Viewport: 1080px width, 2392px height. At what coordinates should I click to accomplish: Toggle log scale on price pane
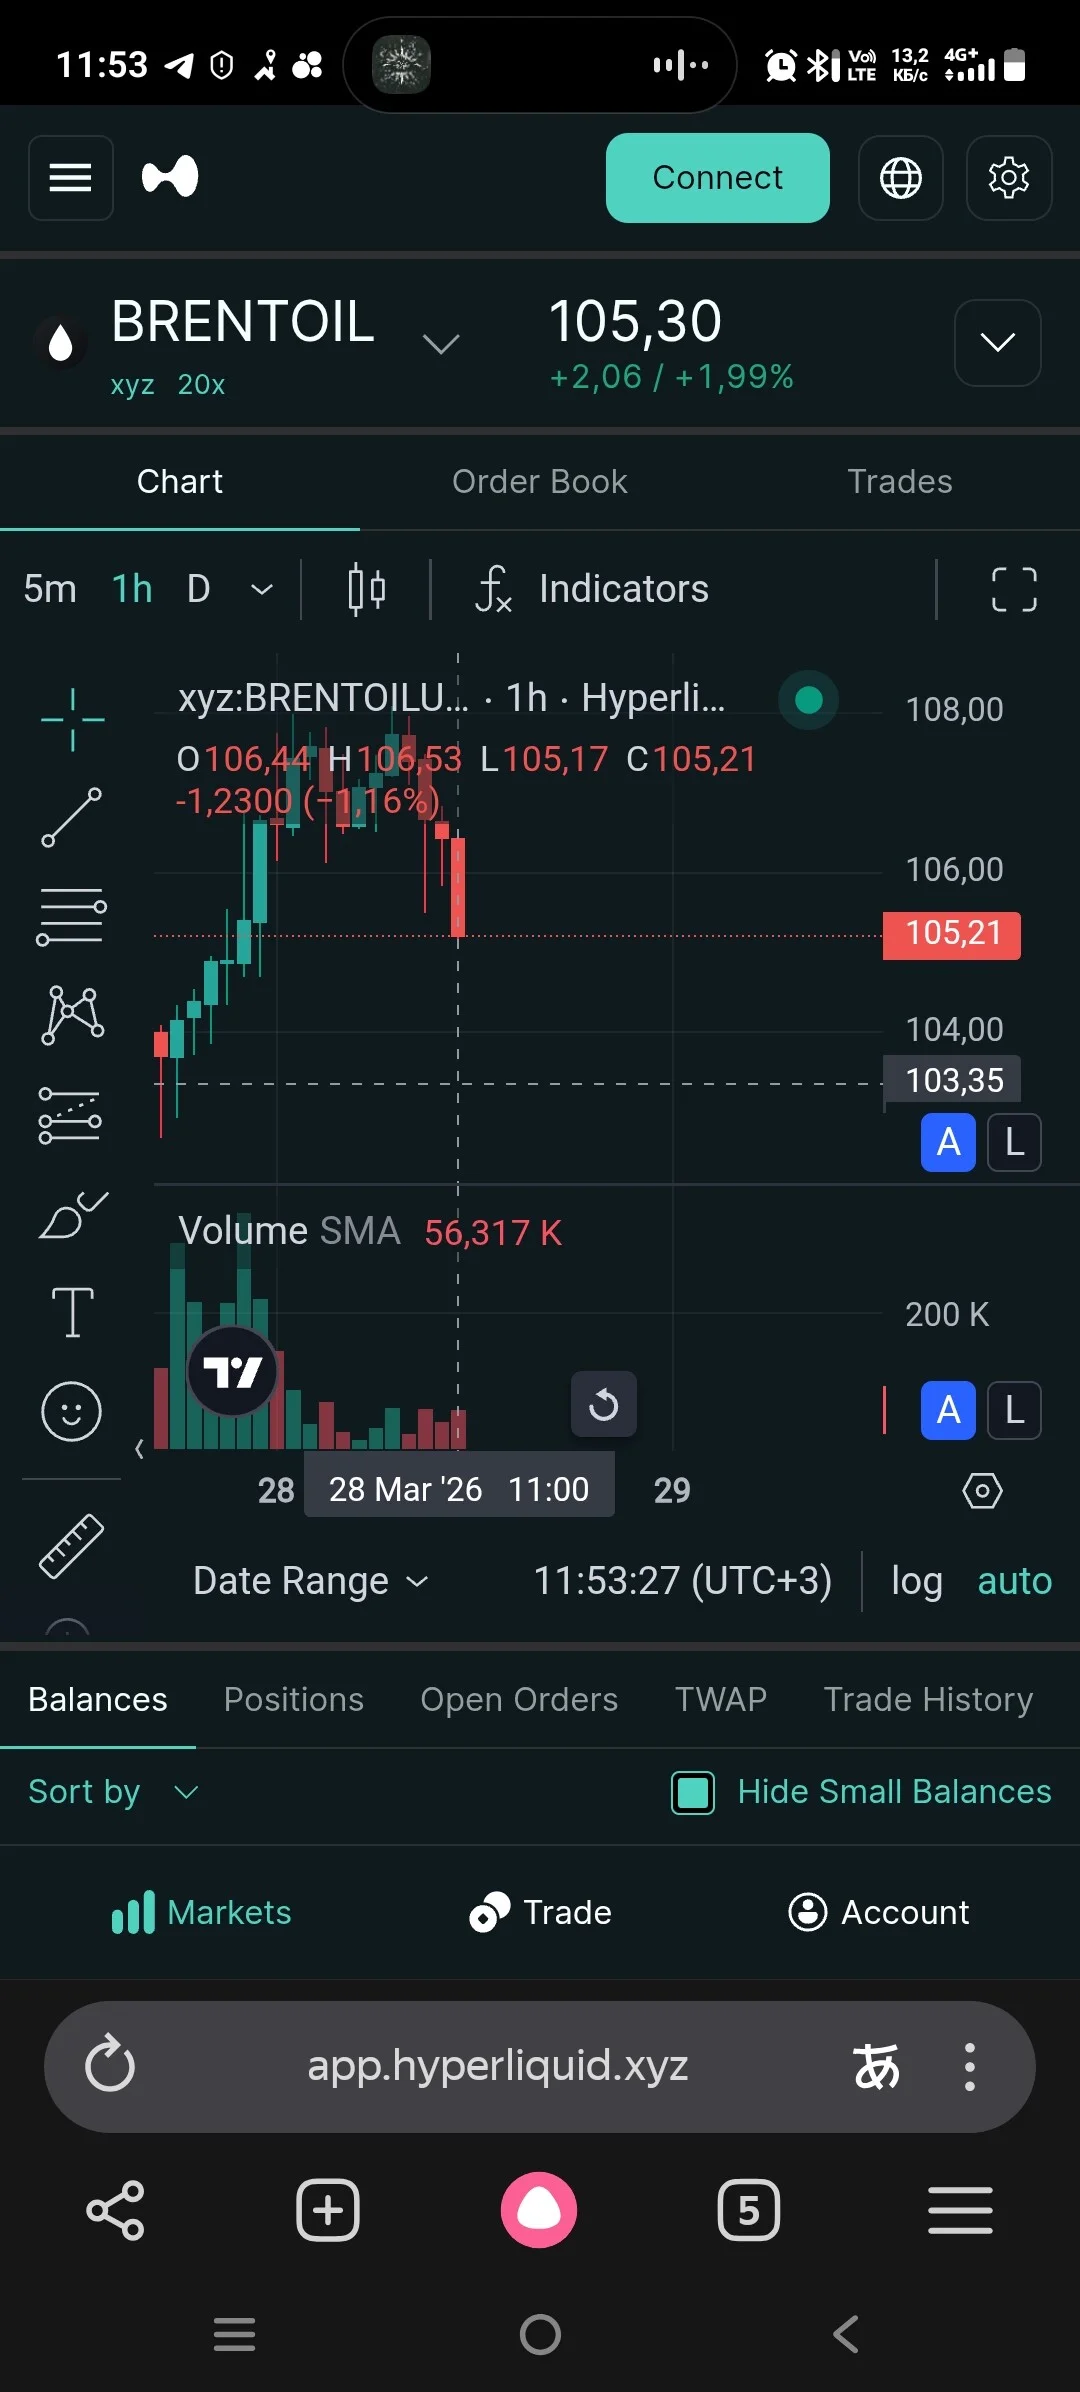tap(1014, 1142)
